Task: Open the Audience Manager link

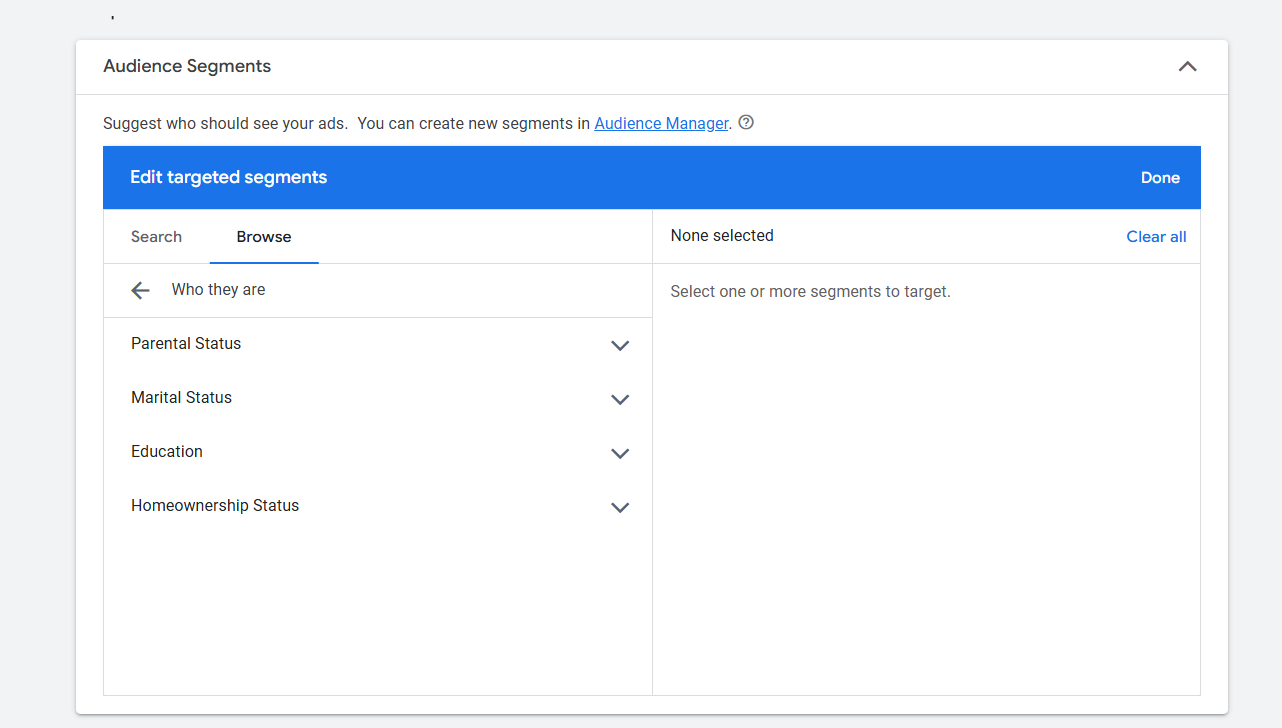Action: 661,124
